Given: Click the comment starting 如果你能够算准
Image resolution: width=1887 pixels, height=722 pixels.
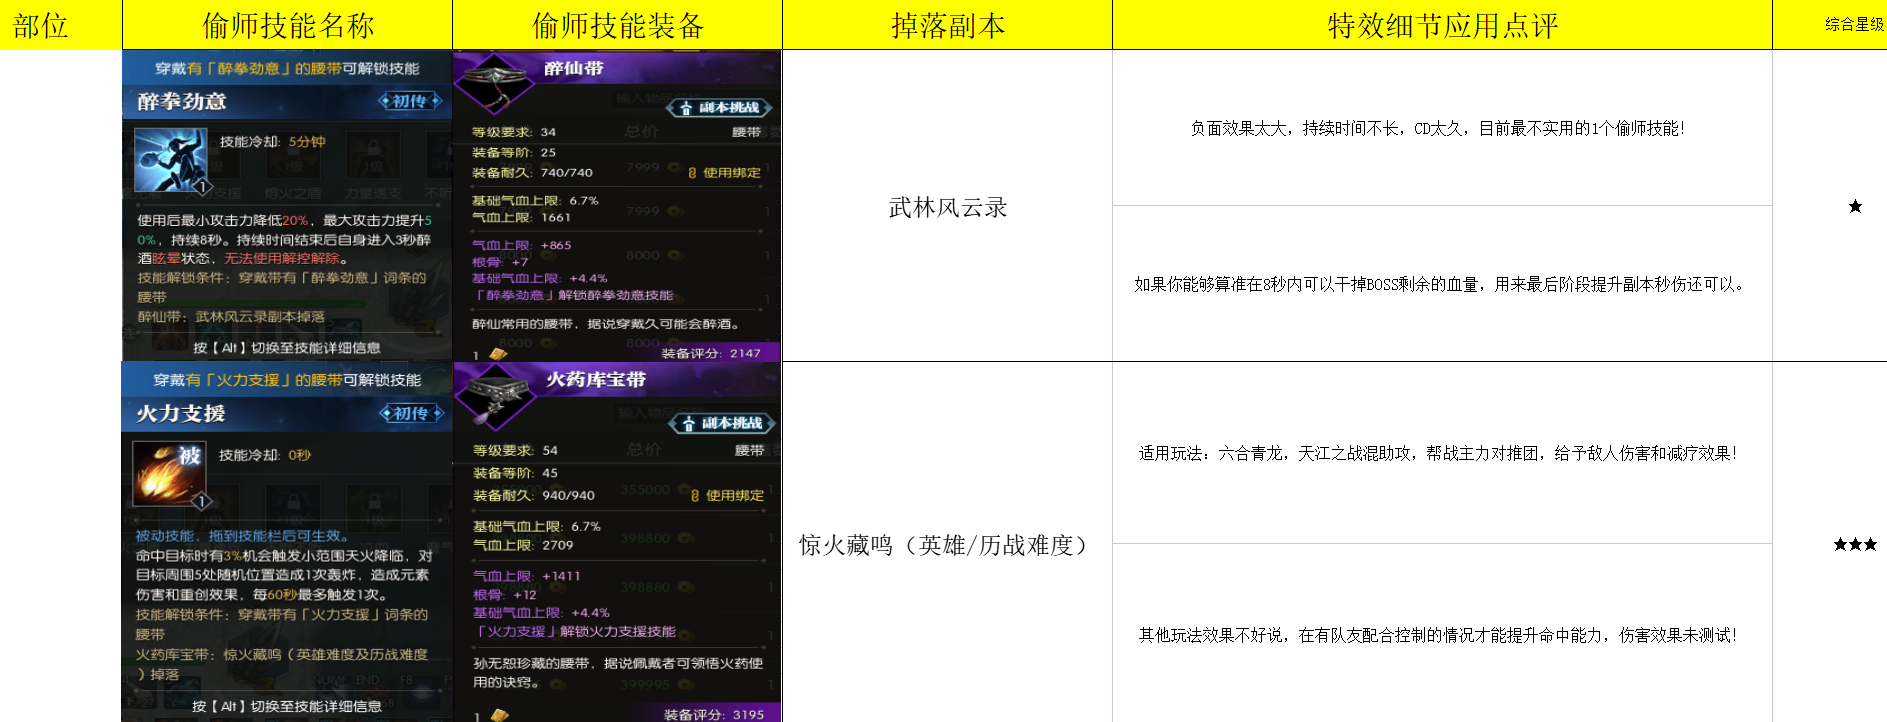Looking at the screenshot, I should [1441, 284].
